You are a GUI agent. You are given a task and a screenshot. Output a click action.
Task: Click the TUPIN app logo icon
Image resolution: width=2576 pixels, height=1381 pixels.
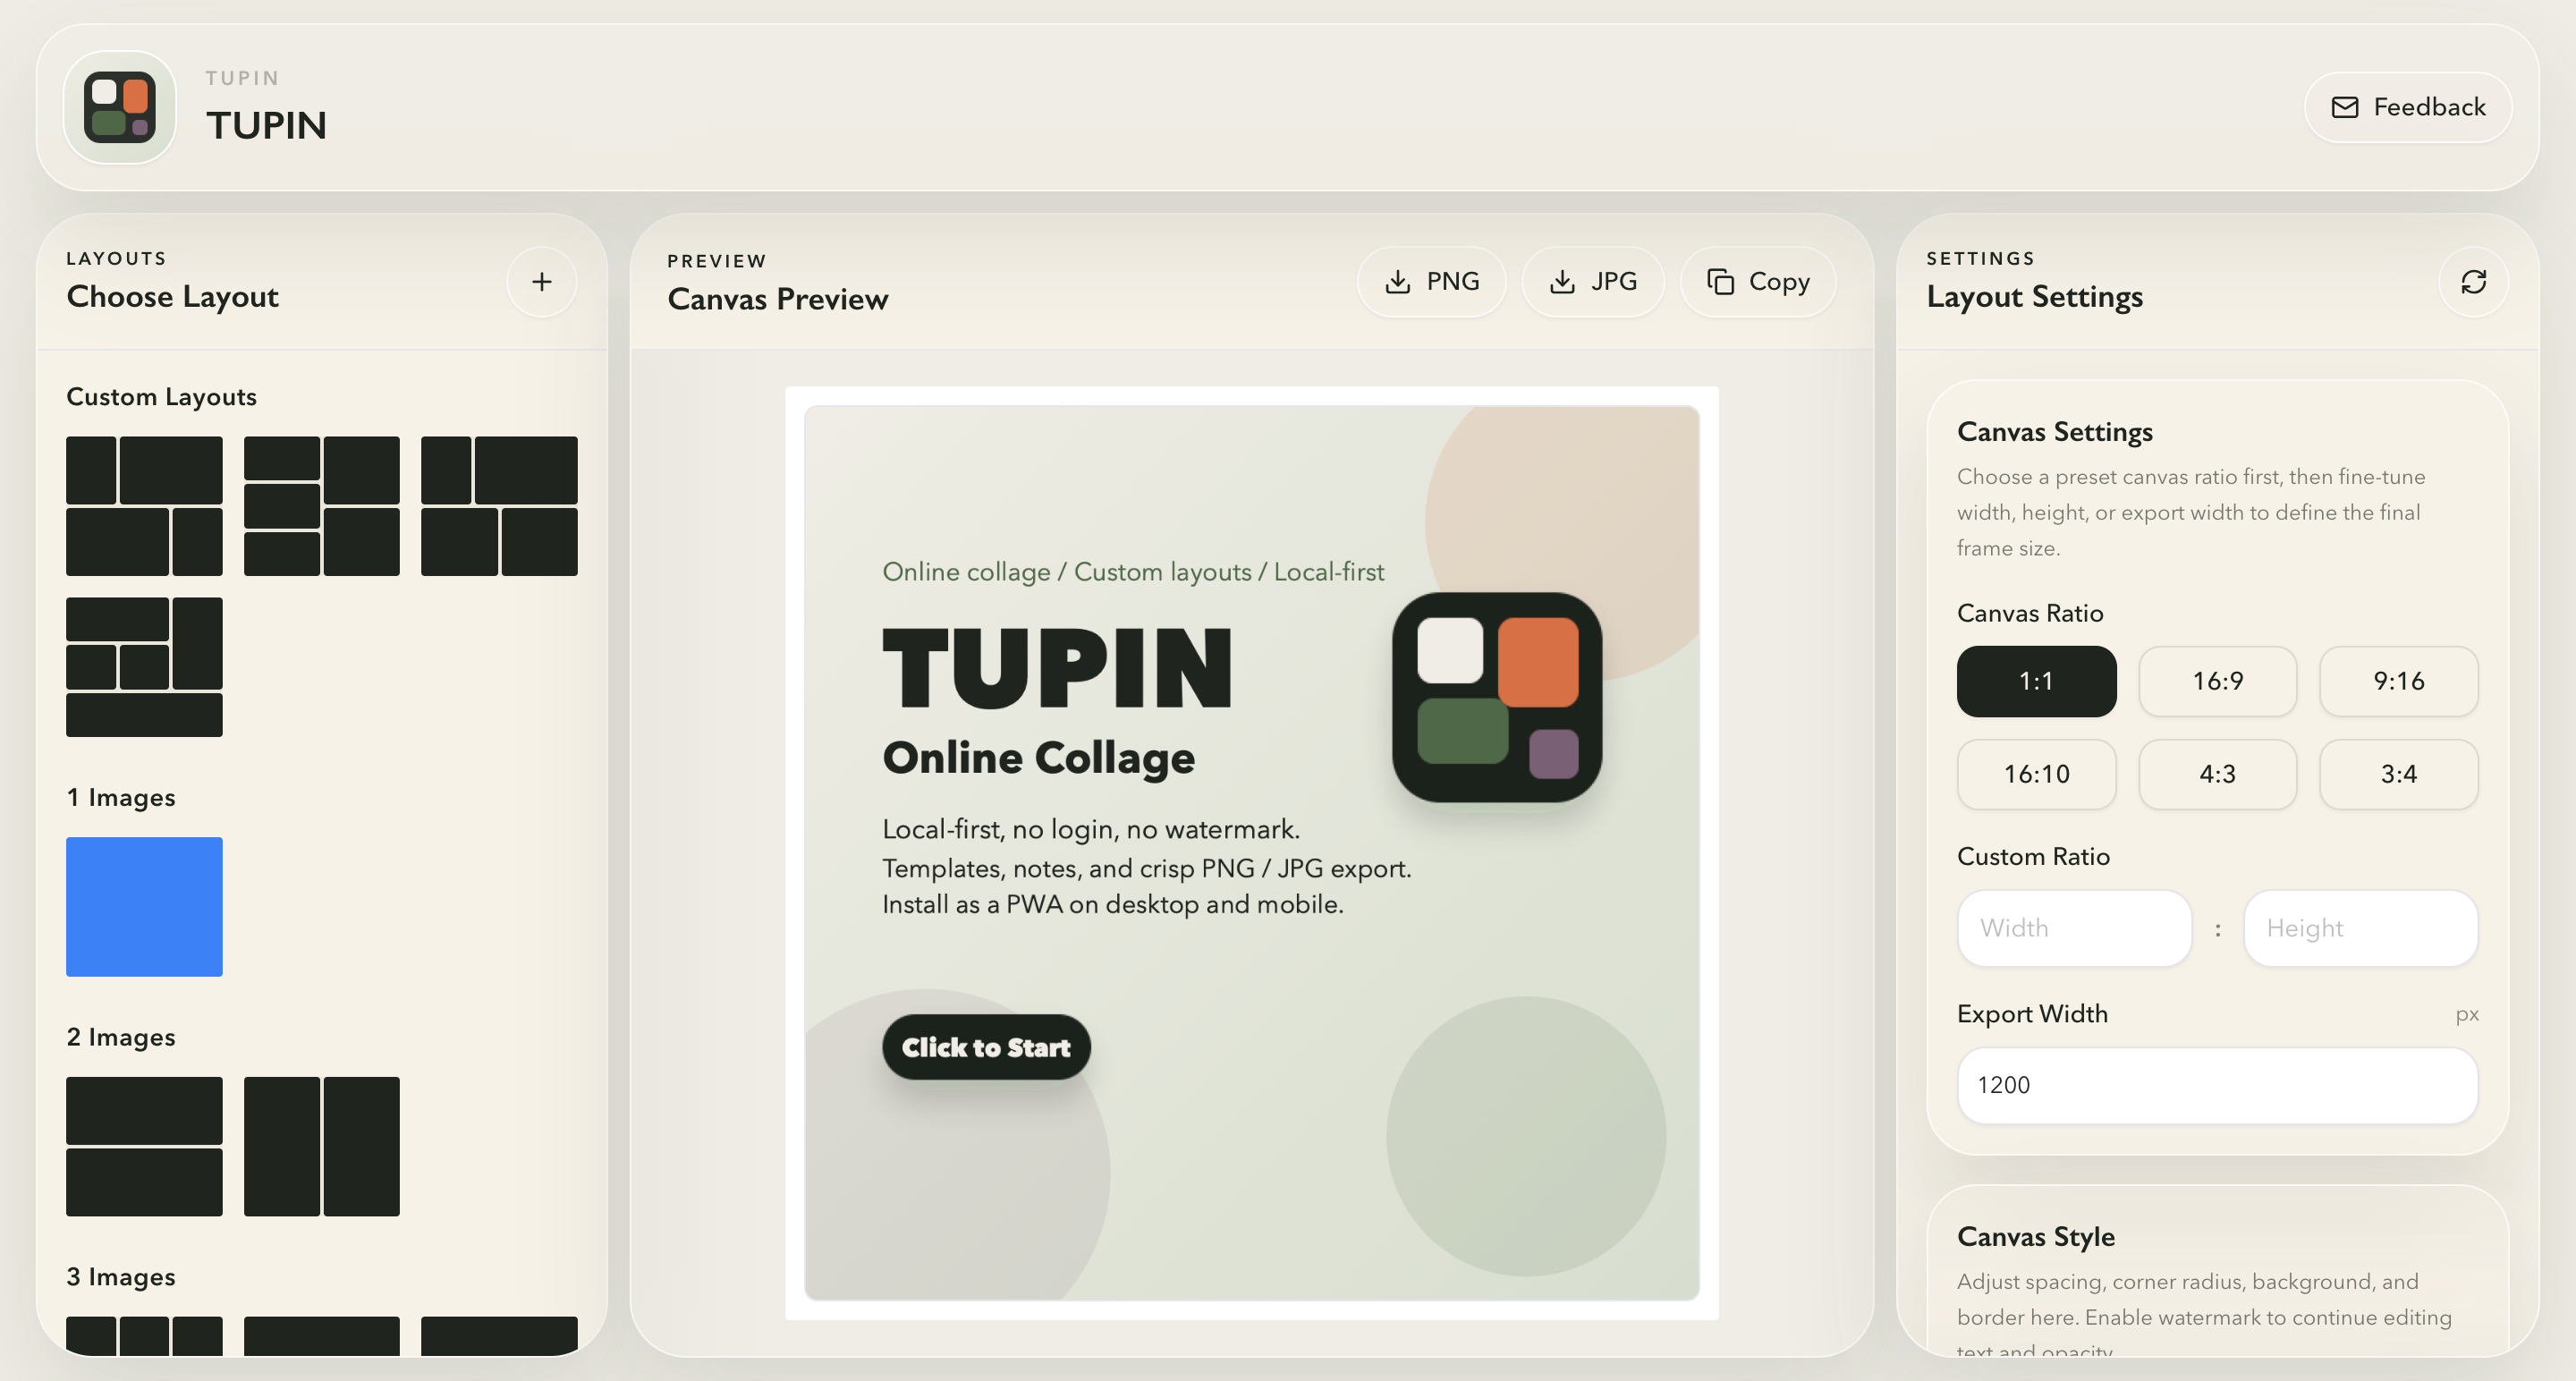(x=120, y=107)
